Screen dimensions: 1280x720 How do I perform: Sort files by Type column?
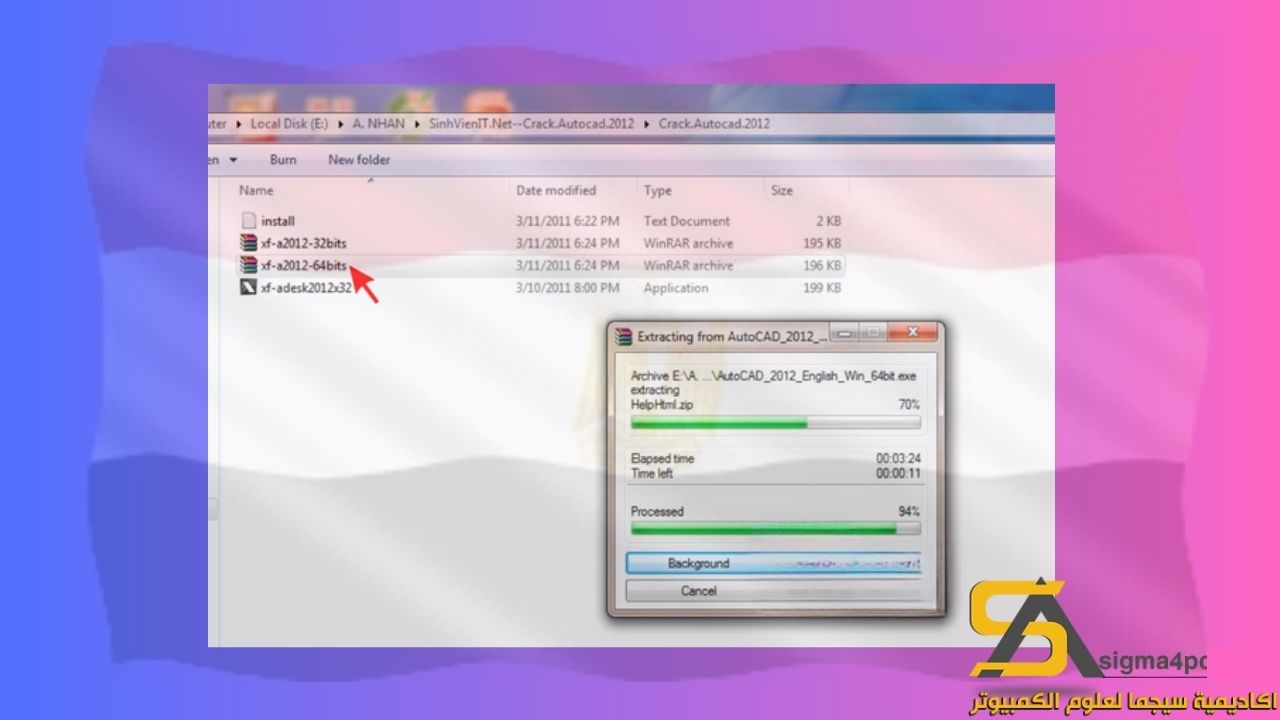point(658,190)
